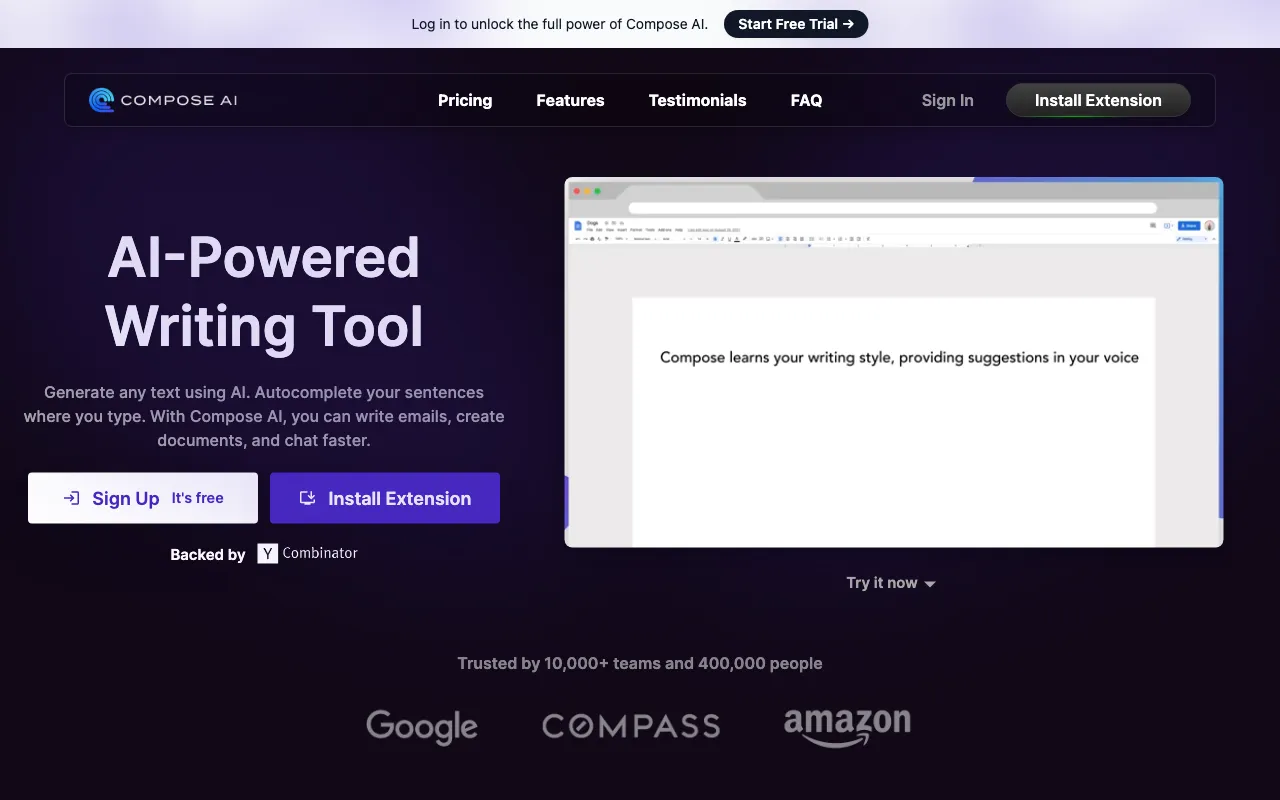Open the Testimonials section
Screen dimensions: 1280x800
point(697,100)
